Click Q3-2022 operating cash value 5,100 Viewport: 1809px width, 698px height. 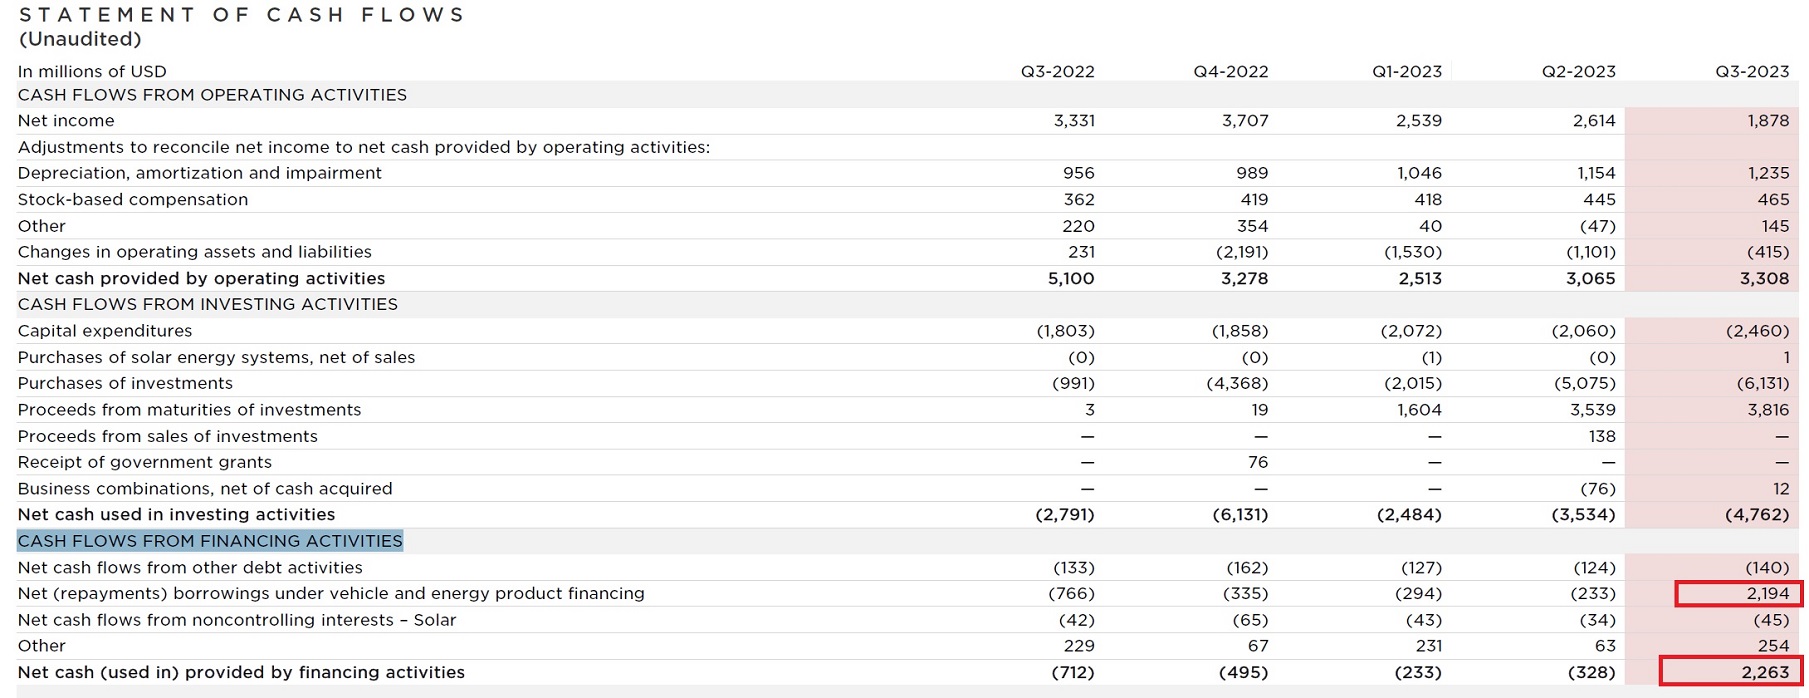point(1071,279)
